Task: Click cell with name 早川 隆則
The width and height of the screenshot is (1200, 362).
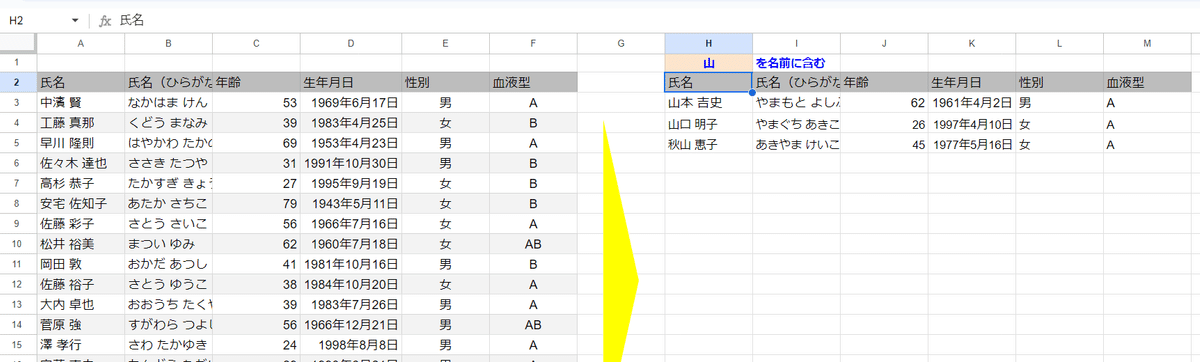Action: 81,143
